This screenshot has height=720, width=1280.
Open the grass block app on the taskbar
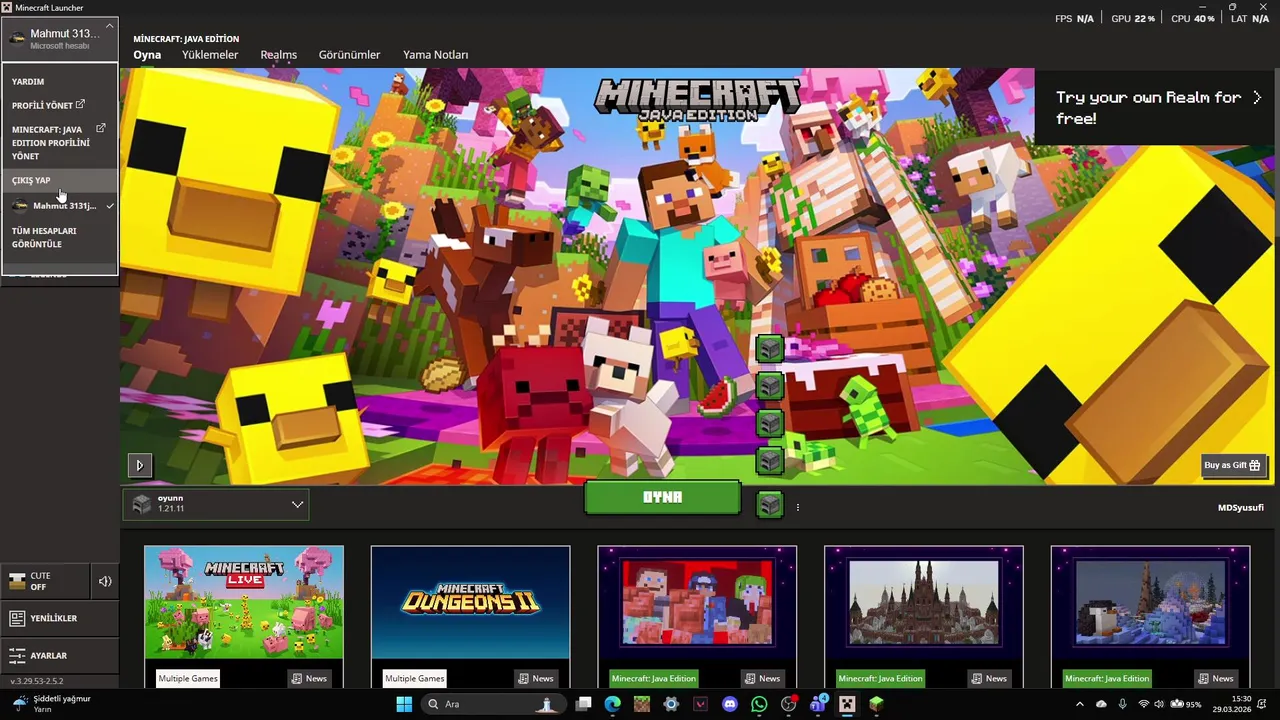pos(876,704)
